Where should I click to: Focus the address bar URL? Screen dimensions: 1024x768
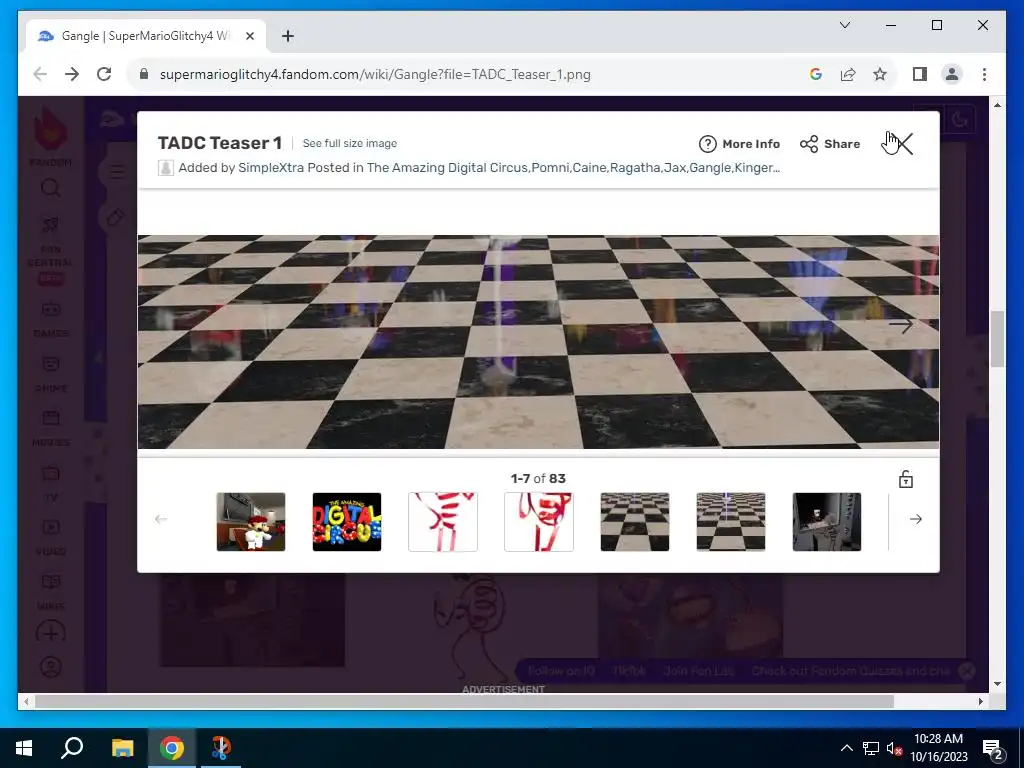[375, 74]
